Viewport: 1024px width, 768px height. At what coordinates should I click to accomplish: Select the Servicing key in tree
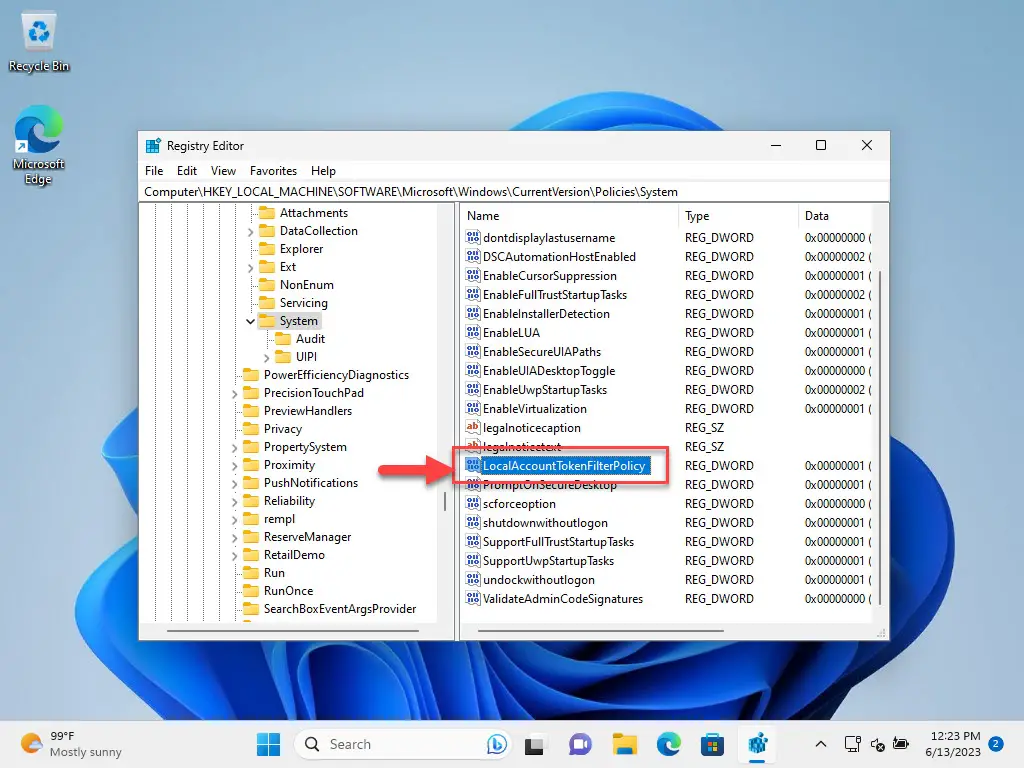point(304,303)
